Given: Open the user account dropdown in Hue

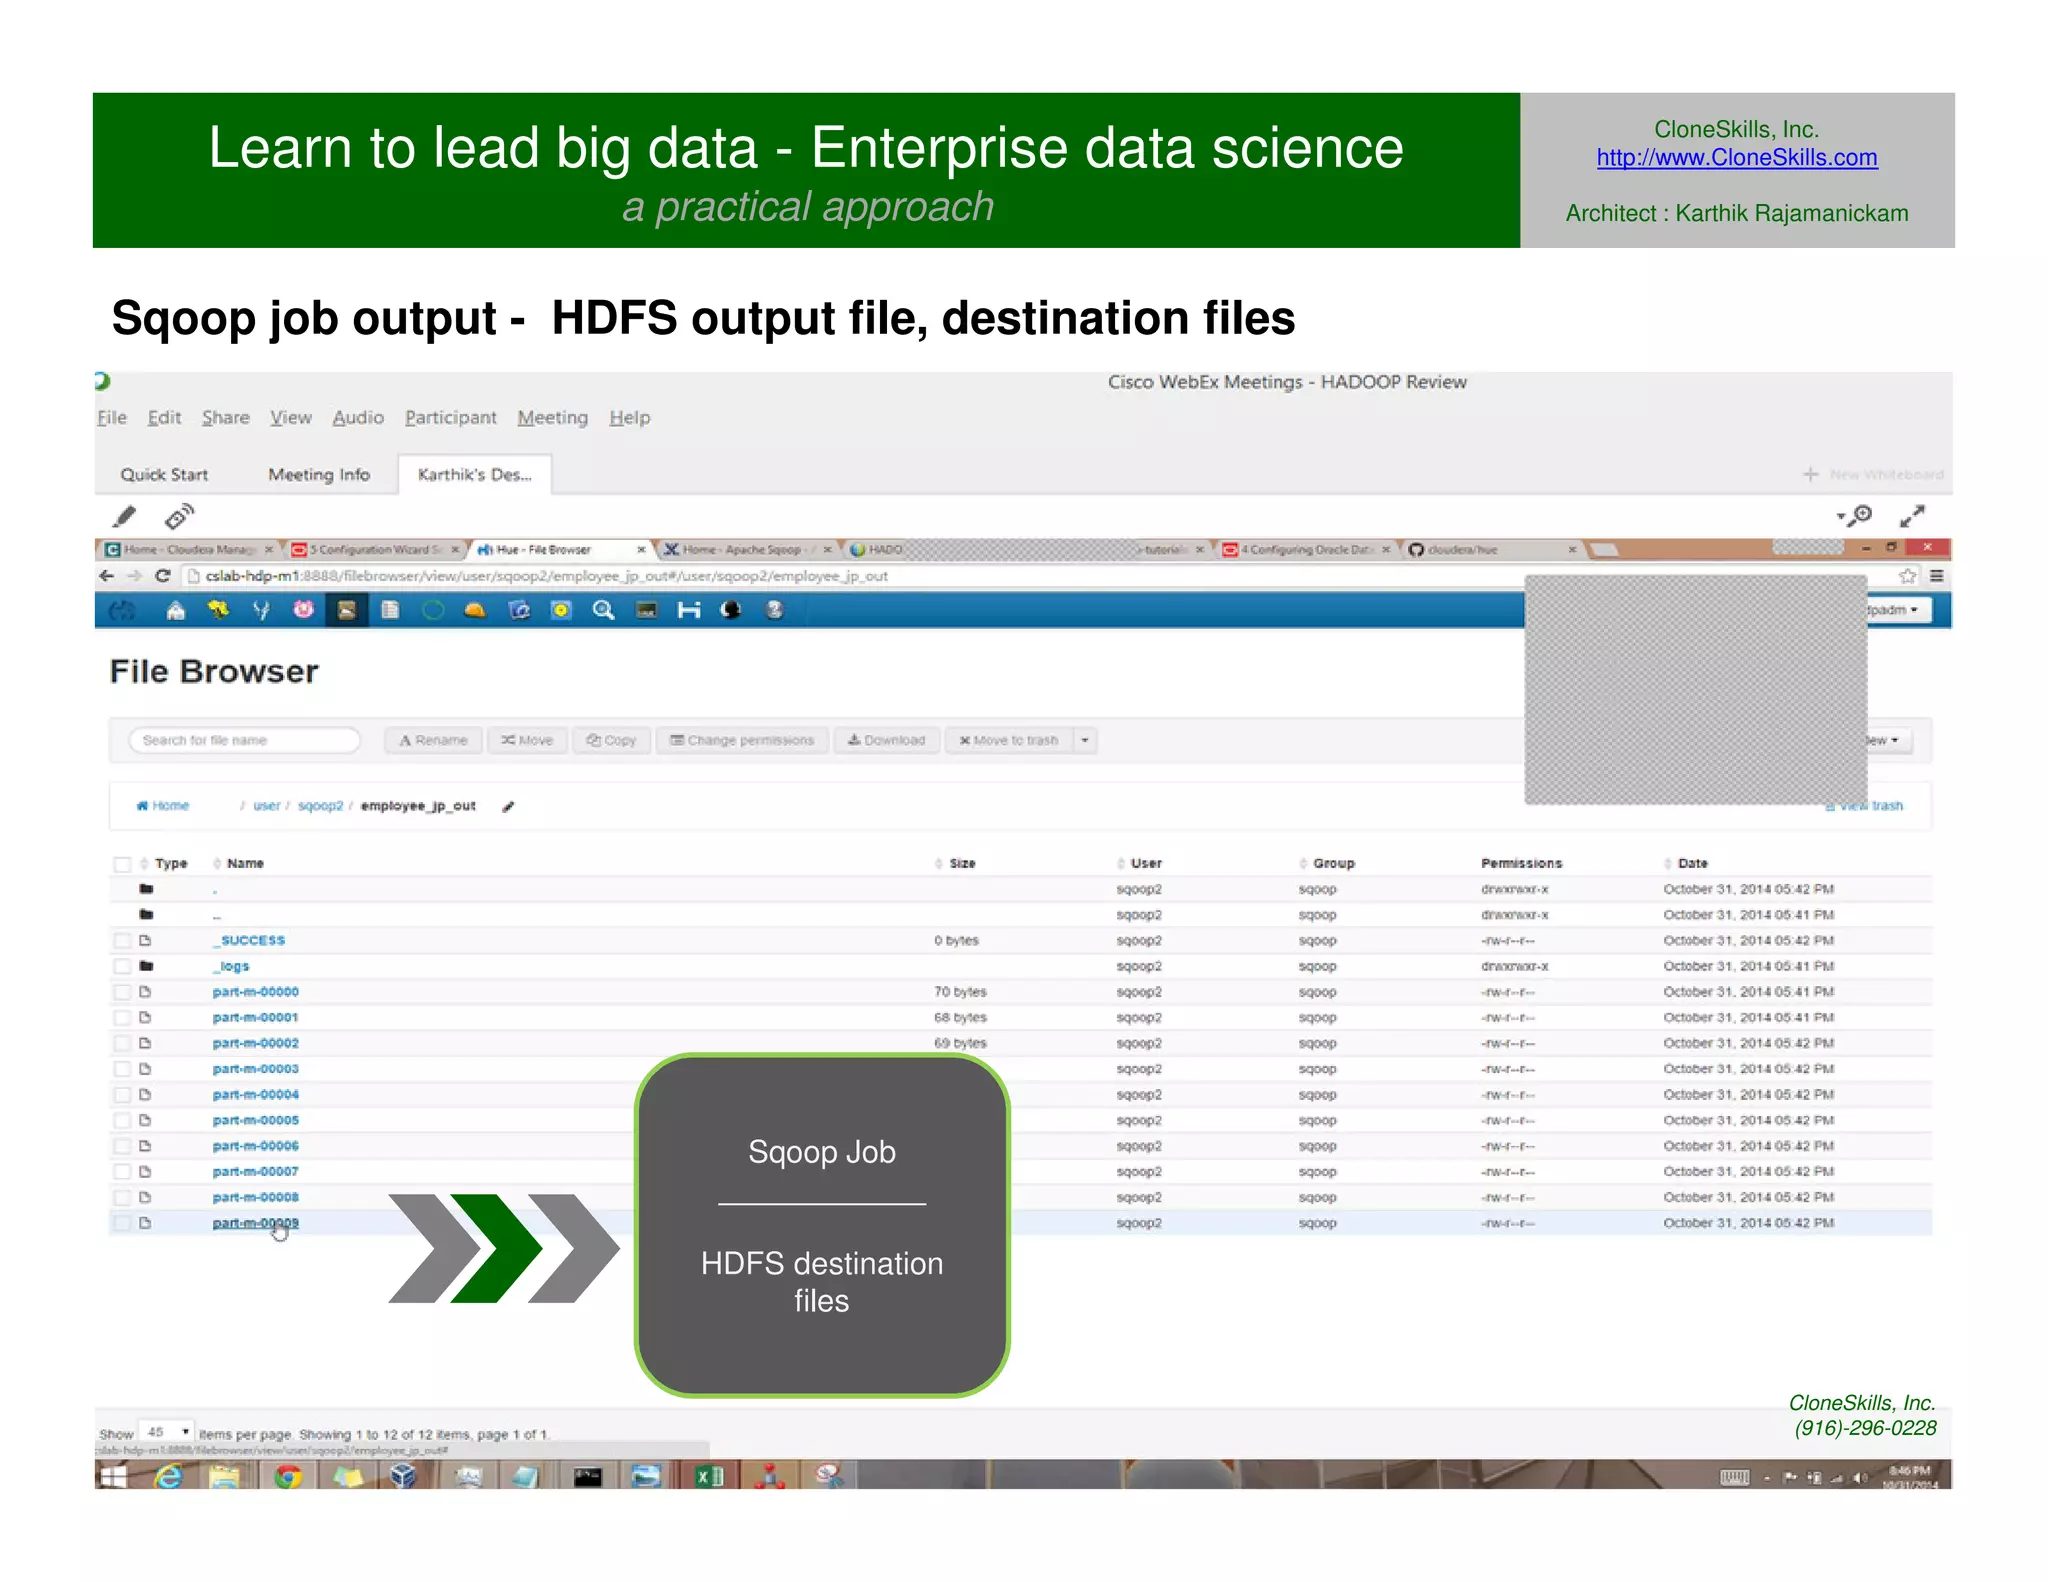Looking at the screenshot, I should coord(1898,610).
